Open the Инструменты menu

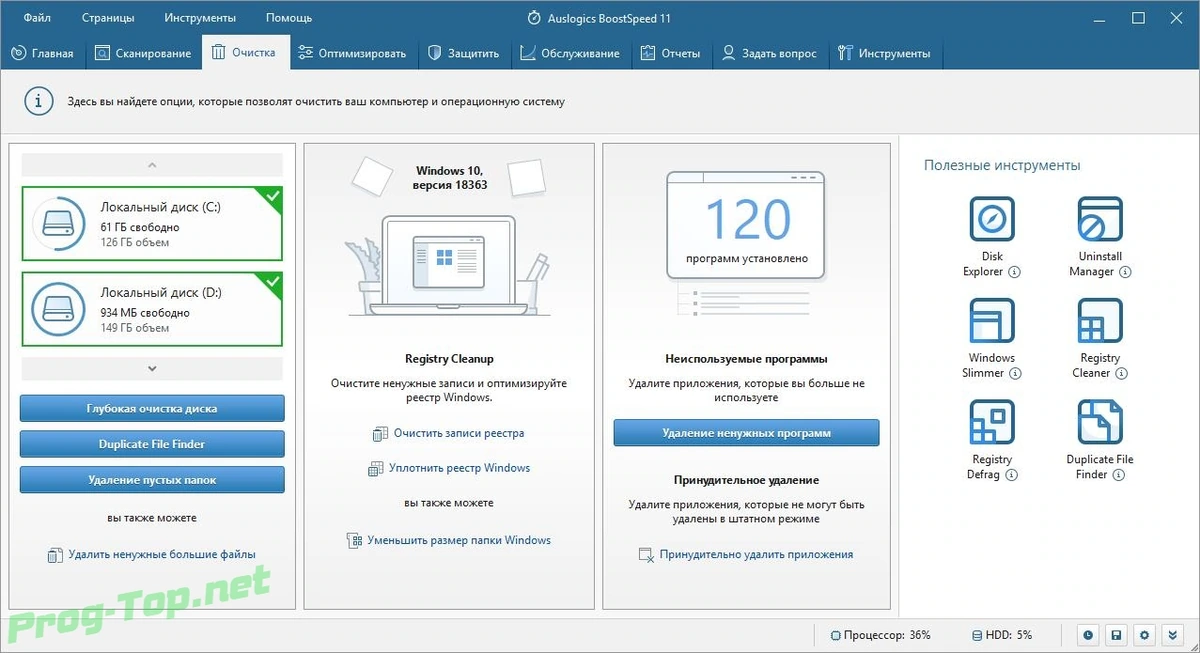[x=201, y=18]
